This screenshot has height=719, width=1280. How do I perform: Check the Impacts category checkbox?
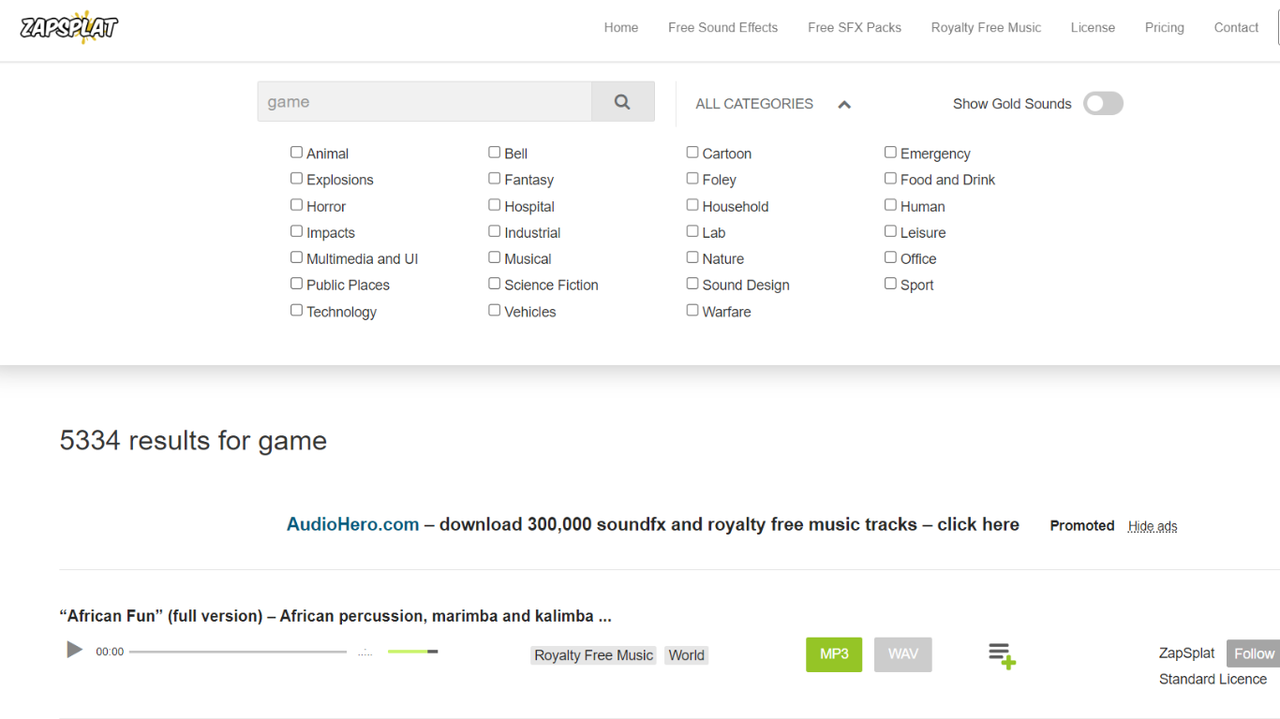pos(297,231)
